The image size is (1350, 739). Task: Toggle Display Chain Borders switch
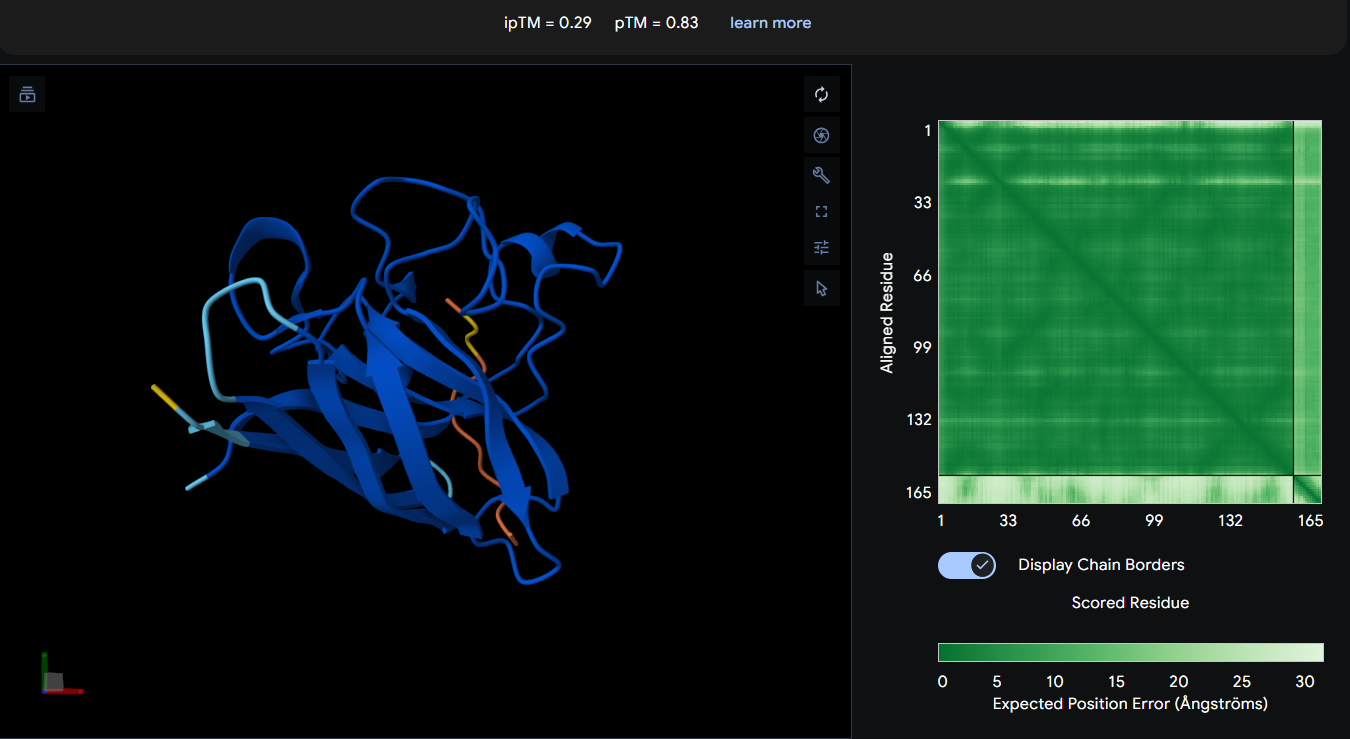click(x=967, y=565)
